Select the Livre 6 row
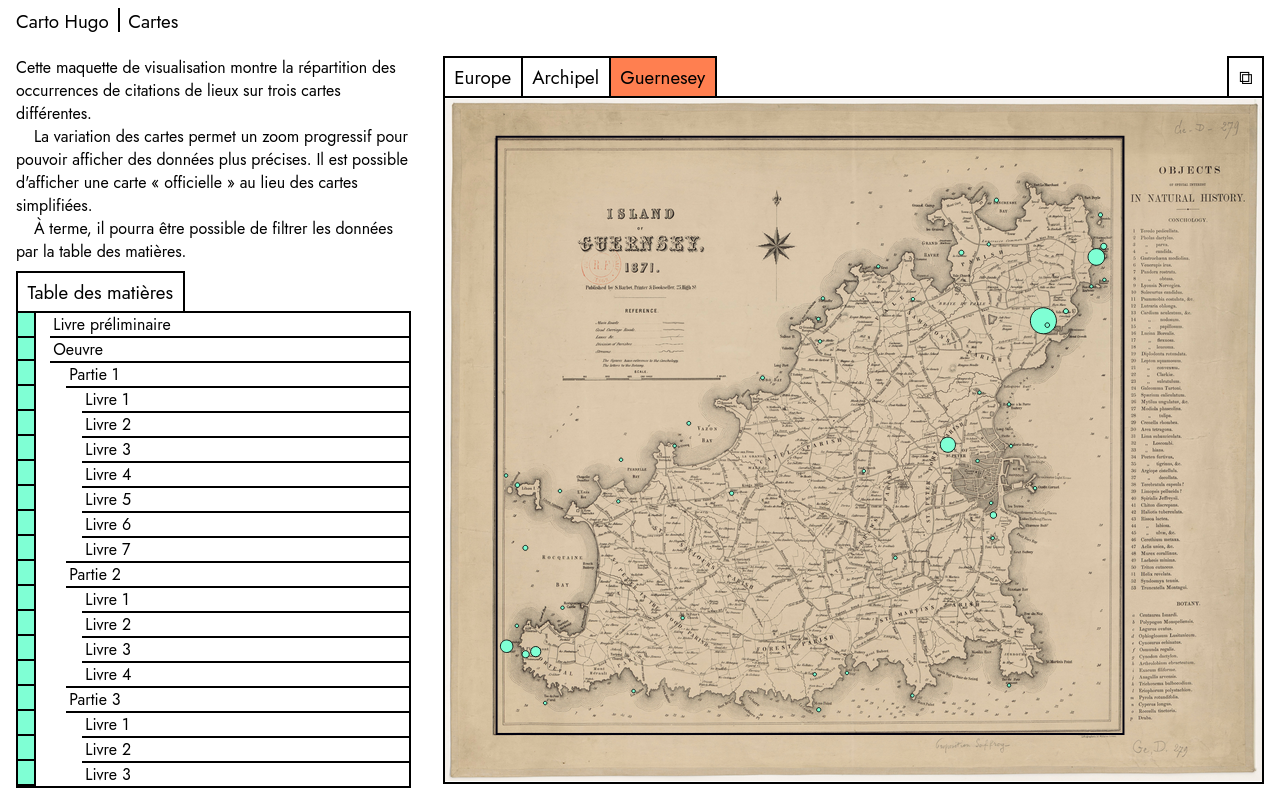This screenshot has width=1280, height=800. pyautogui.click(x=246, y=524)
